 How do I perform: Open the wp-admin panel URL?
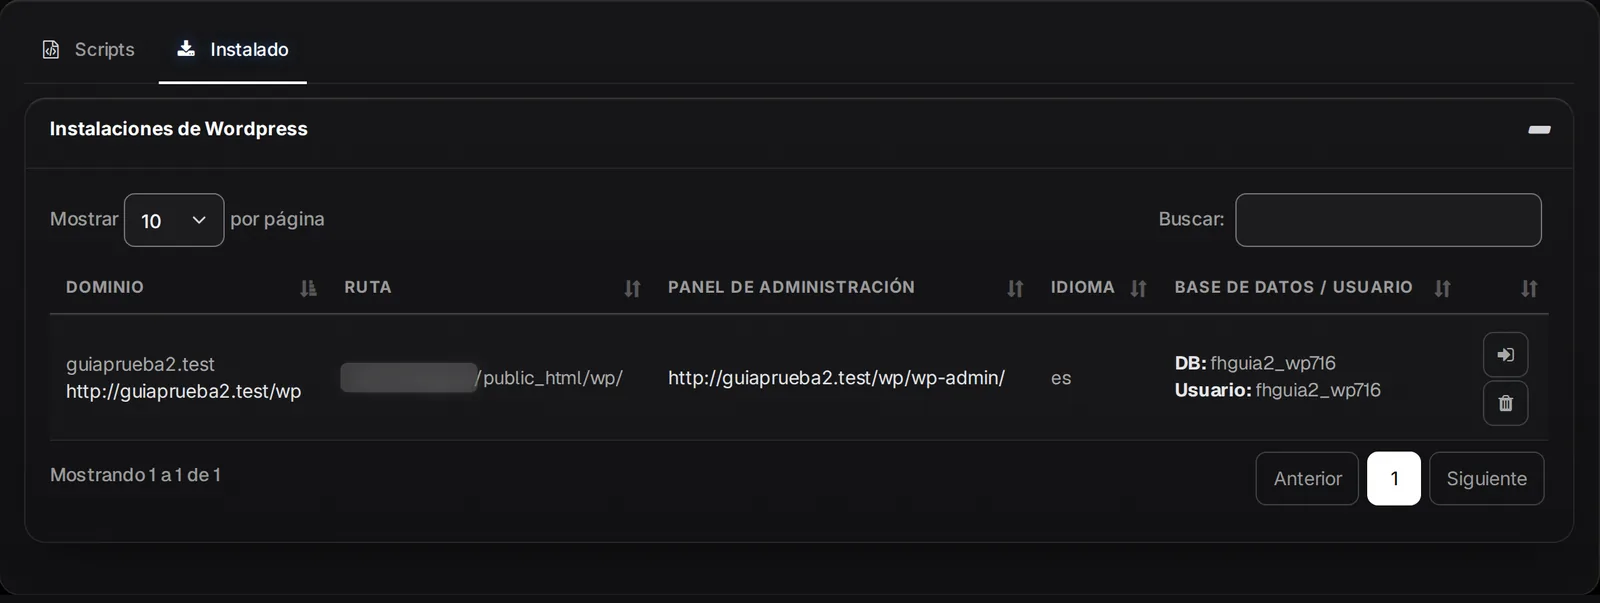836,378
